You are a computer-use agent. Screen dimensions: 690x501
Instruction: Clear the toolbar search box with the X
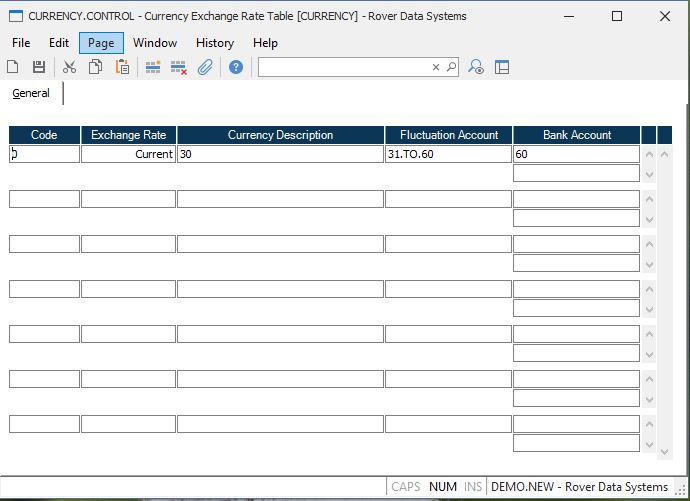coord(436,67)
